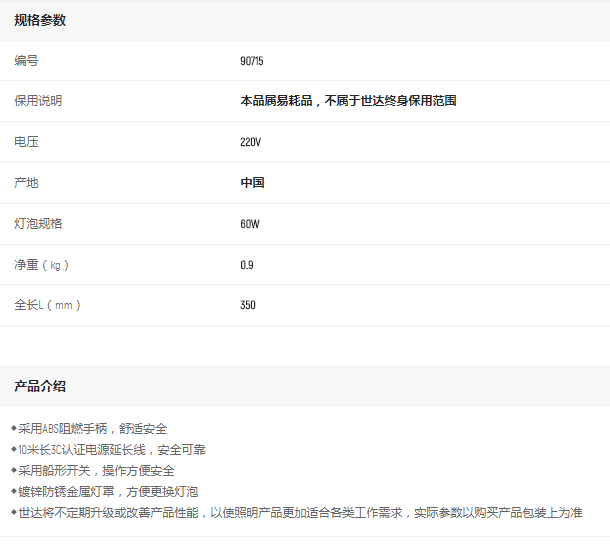Click the bold warranty text about 世达终身保用范围
610x554 pixels.
click(x=348, y=101)
